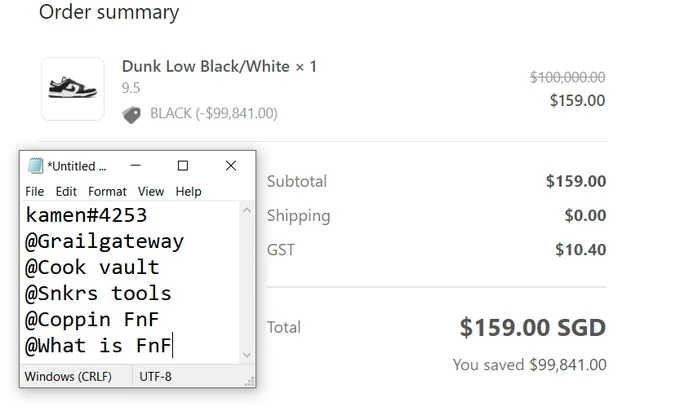Click the Windows (CRLF) status bar field
Image resolution: width=680 pixels, height=420 pixels.
coord(68,376)
